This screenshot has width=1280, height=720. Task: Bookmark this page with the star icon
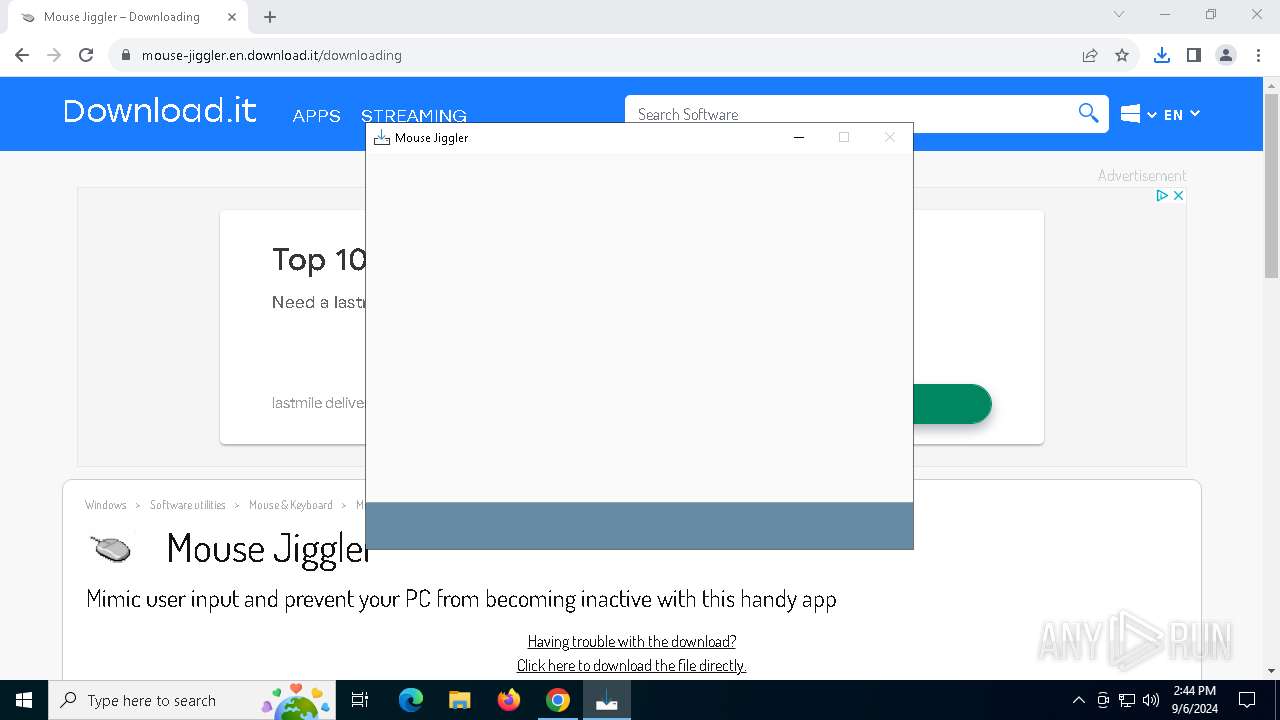click(1122, 55)
